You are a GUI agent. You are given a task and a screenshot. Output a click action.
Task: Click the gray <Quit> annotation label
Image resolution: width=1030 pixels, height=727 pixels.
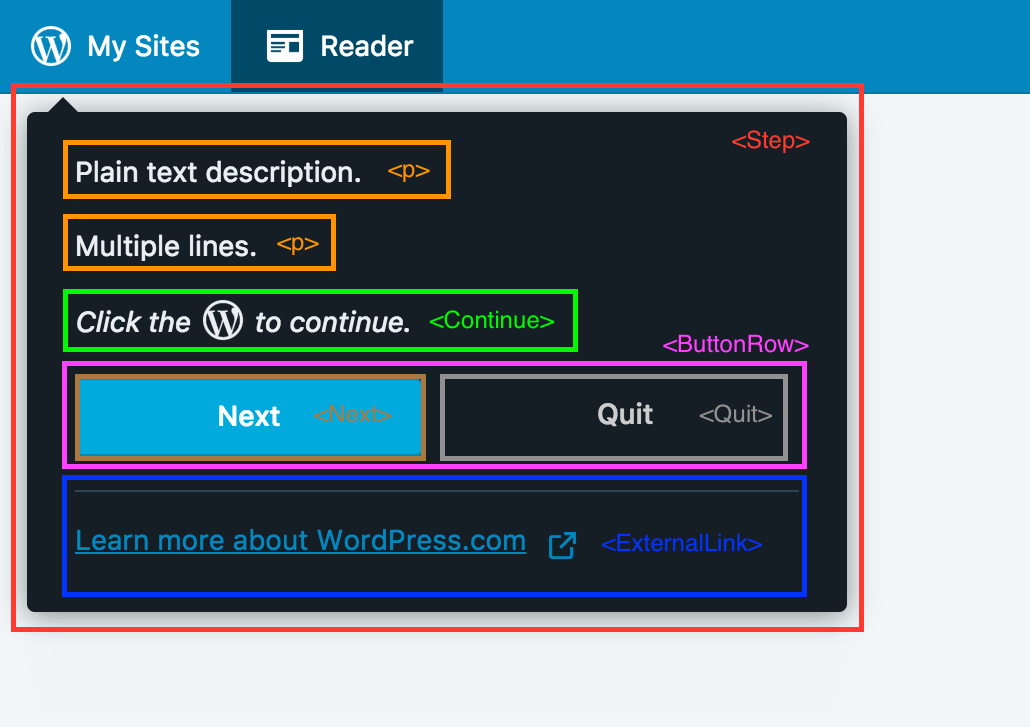point(735,415)
